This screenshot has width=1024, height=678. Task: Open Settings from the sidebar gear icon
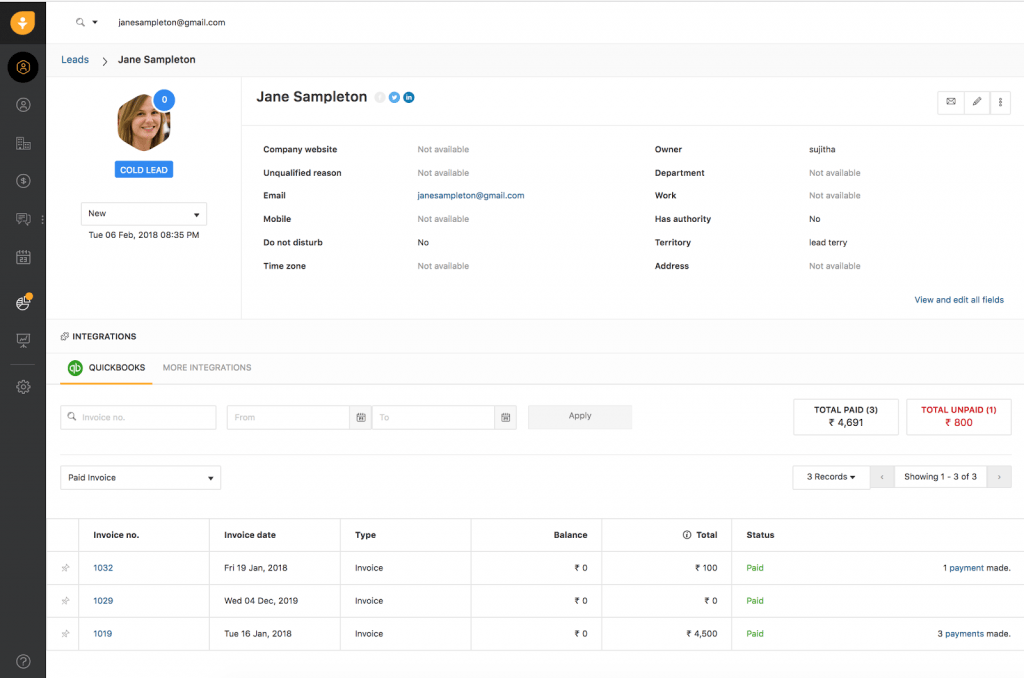coord(23,387)
